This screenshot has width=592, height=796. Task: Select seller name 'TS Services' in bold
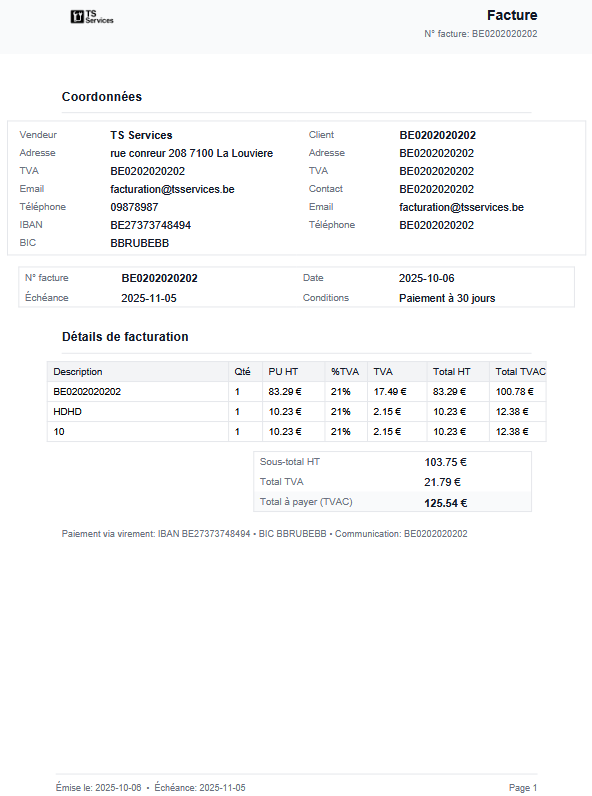pos(141,135)
